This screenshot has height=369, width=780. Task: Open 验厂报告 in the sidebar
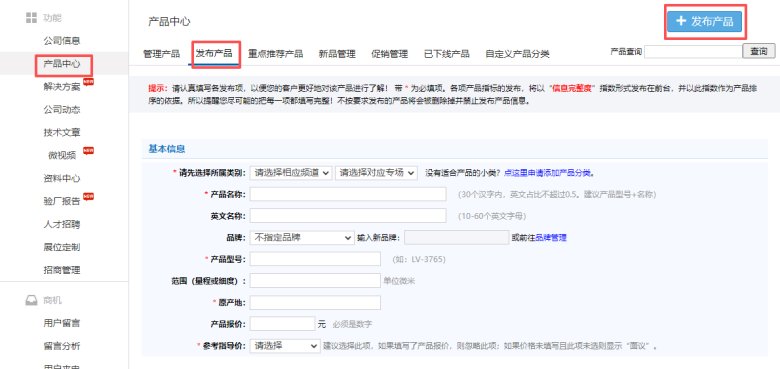pos(62,201)
